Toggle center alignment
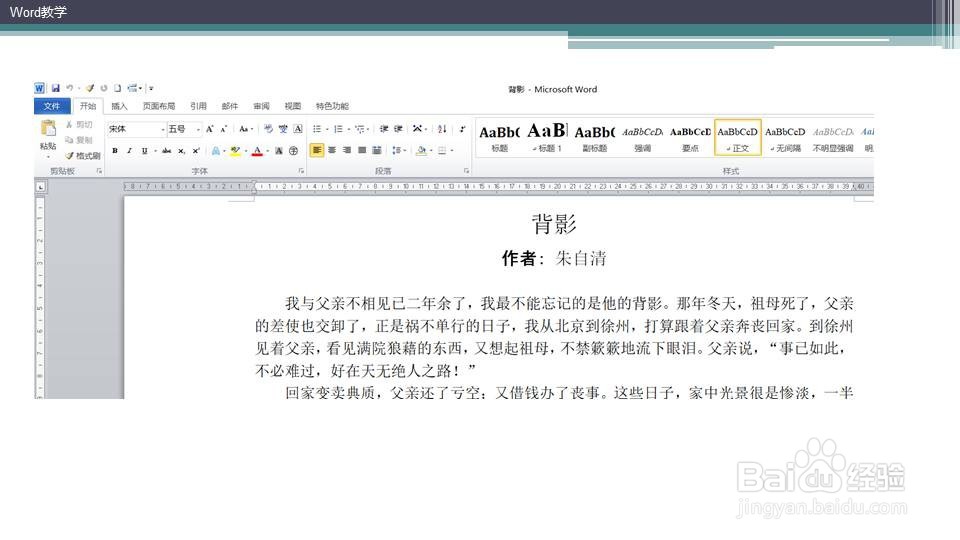Screen dimensions: 960x540 [x=332, y=150]
